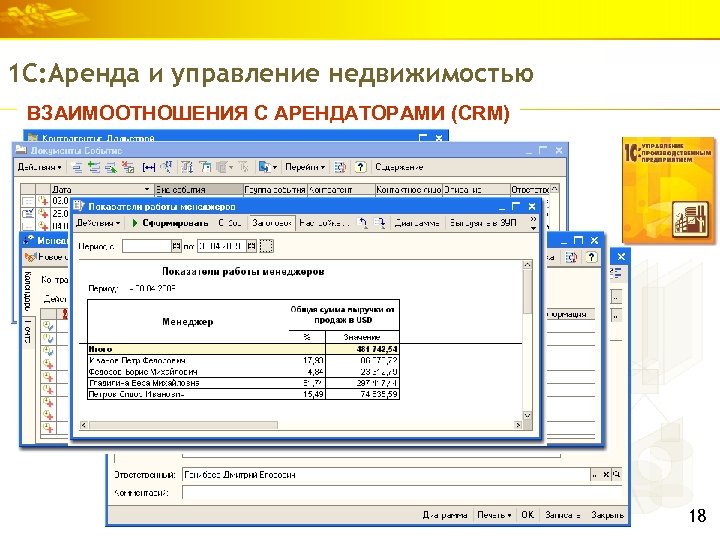Click the Группа события column header
Screen dimensions: 720x540
coord(275,190)
